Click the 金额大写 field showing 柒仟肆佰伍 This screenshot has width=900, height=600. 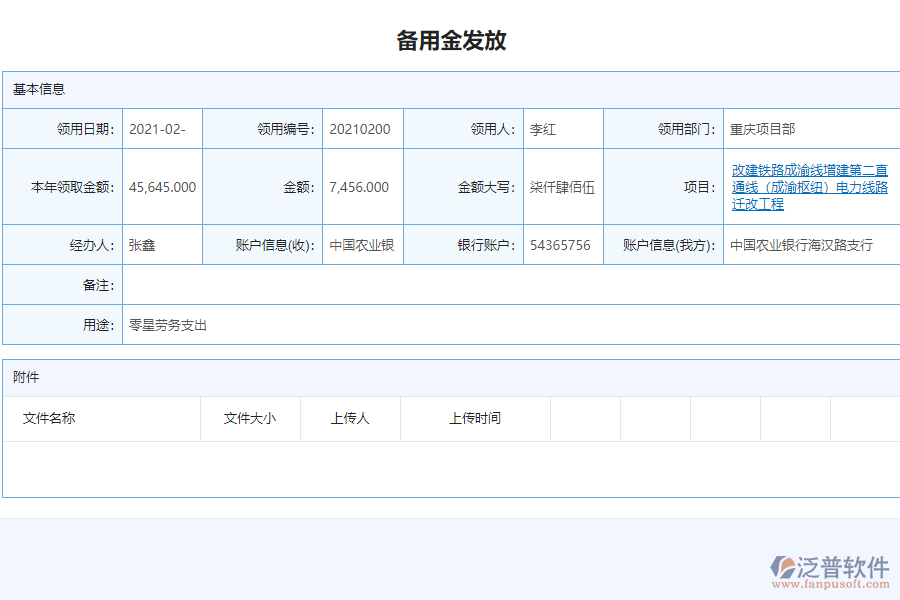563,187
